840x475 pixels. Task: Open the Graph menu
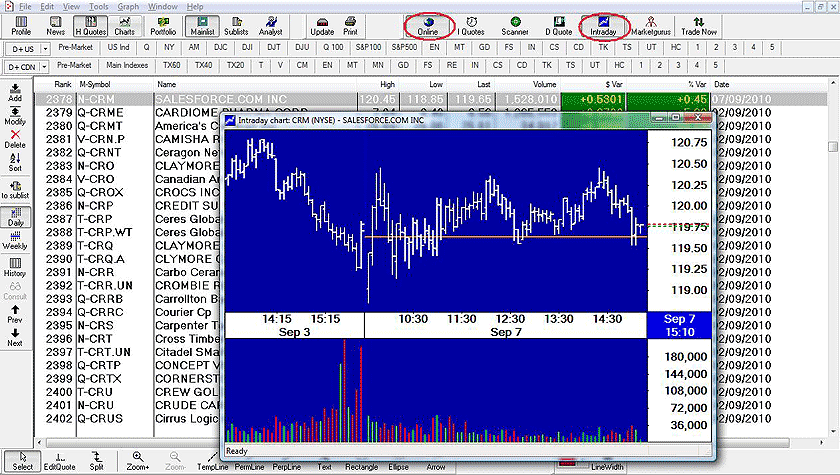click(x=128, y=6)
